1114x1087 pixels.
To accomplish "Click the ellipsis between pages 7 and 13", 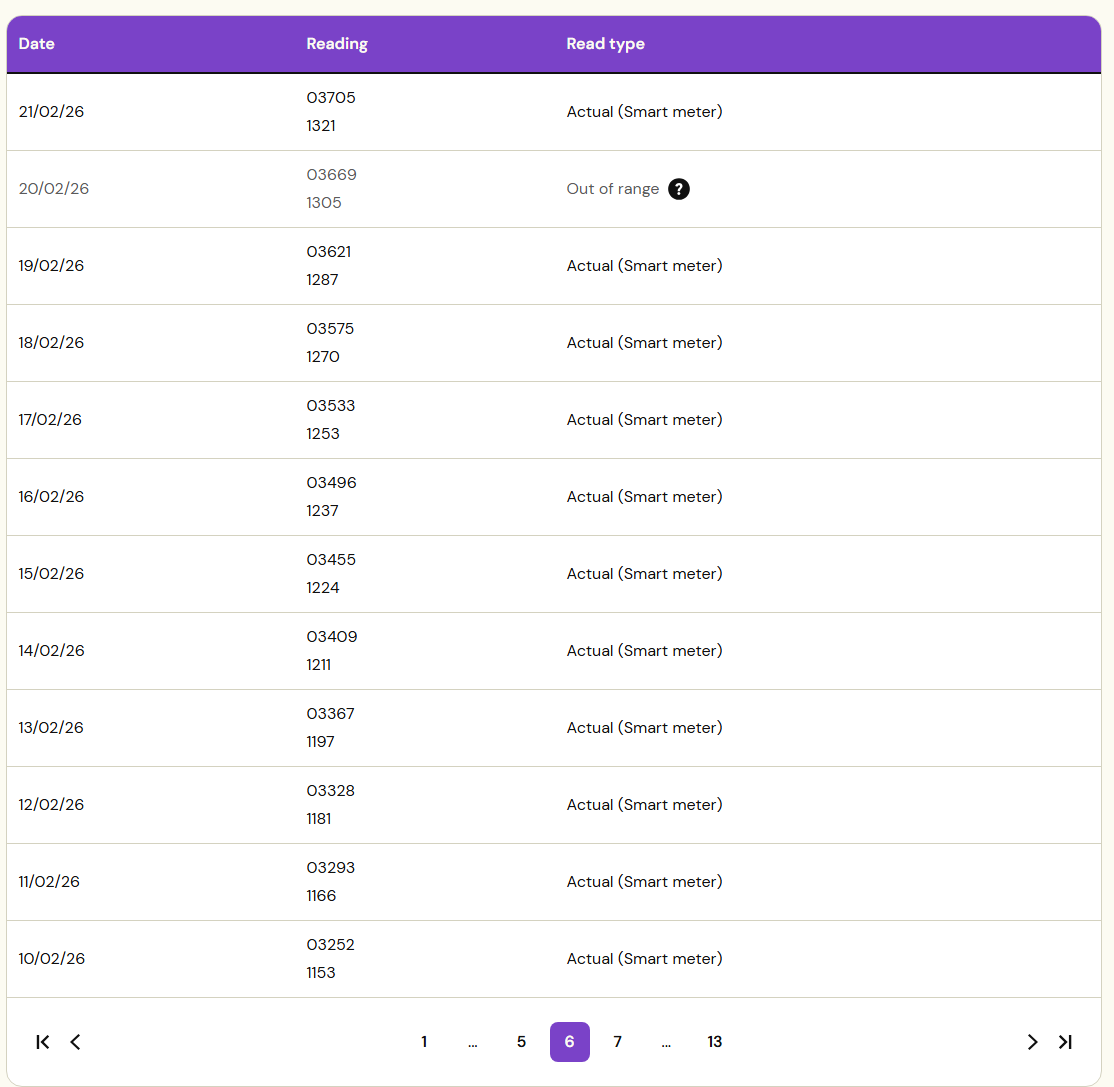I will 666,1042.
